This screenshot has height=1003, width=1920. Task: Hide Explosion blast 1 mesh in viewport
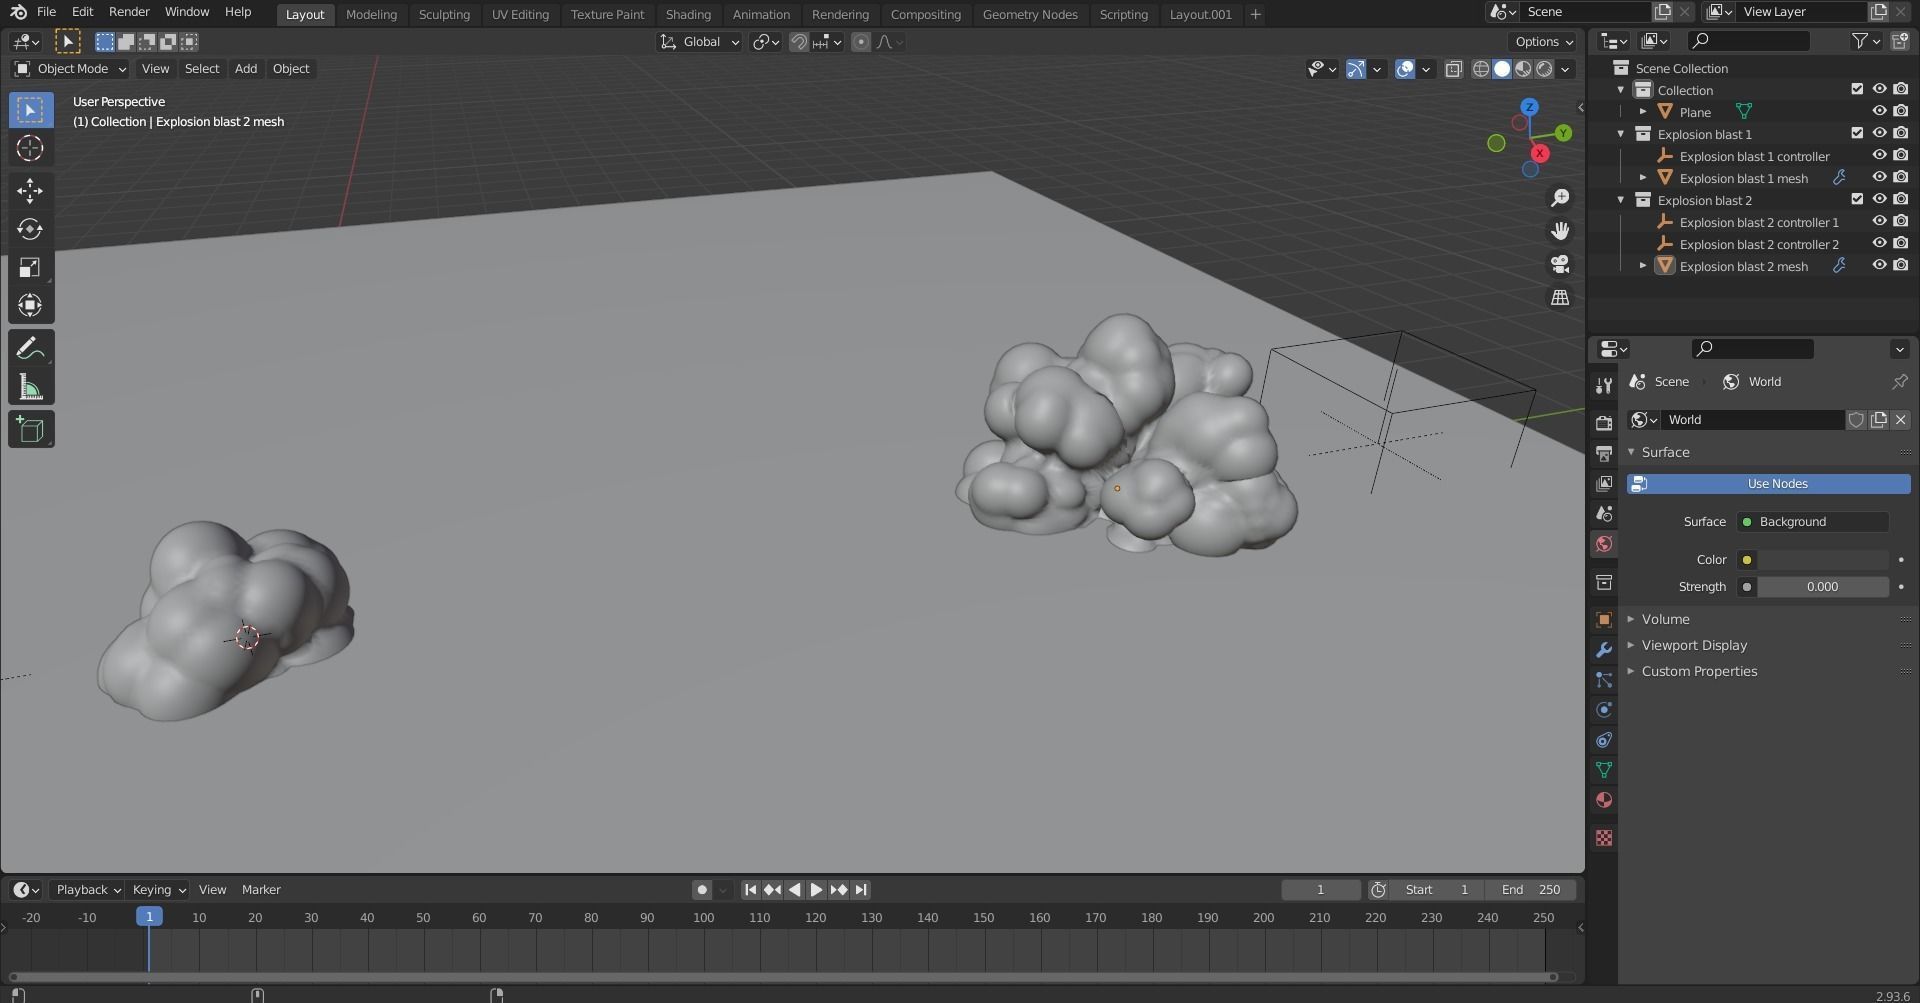coord(1880,177)
